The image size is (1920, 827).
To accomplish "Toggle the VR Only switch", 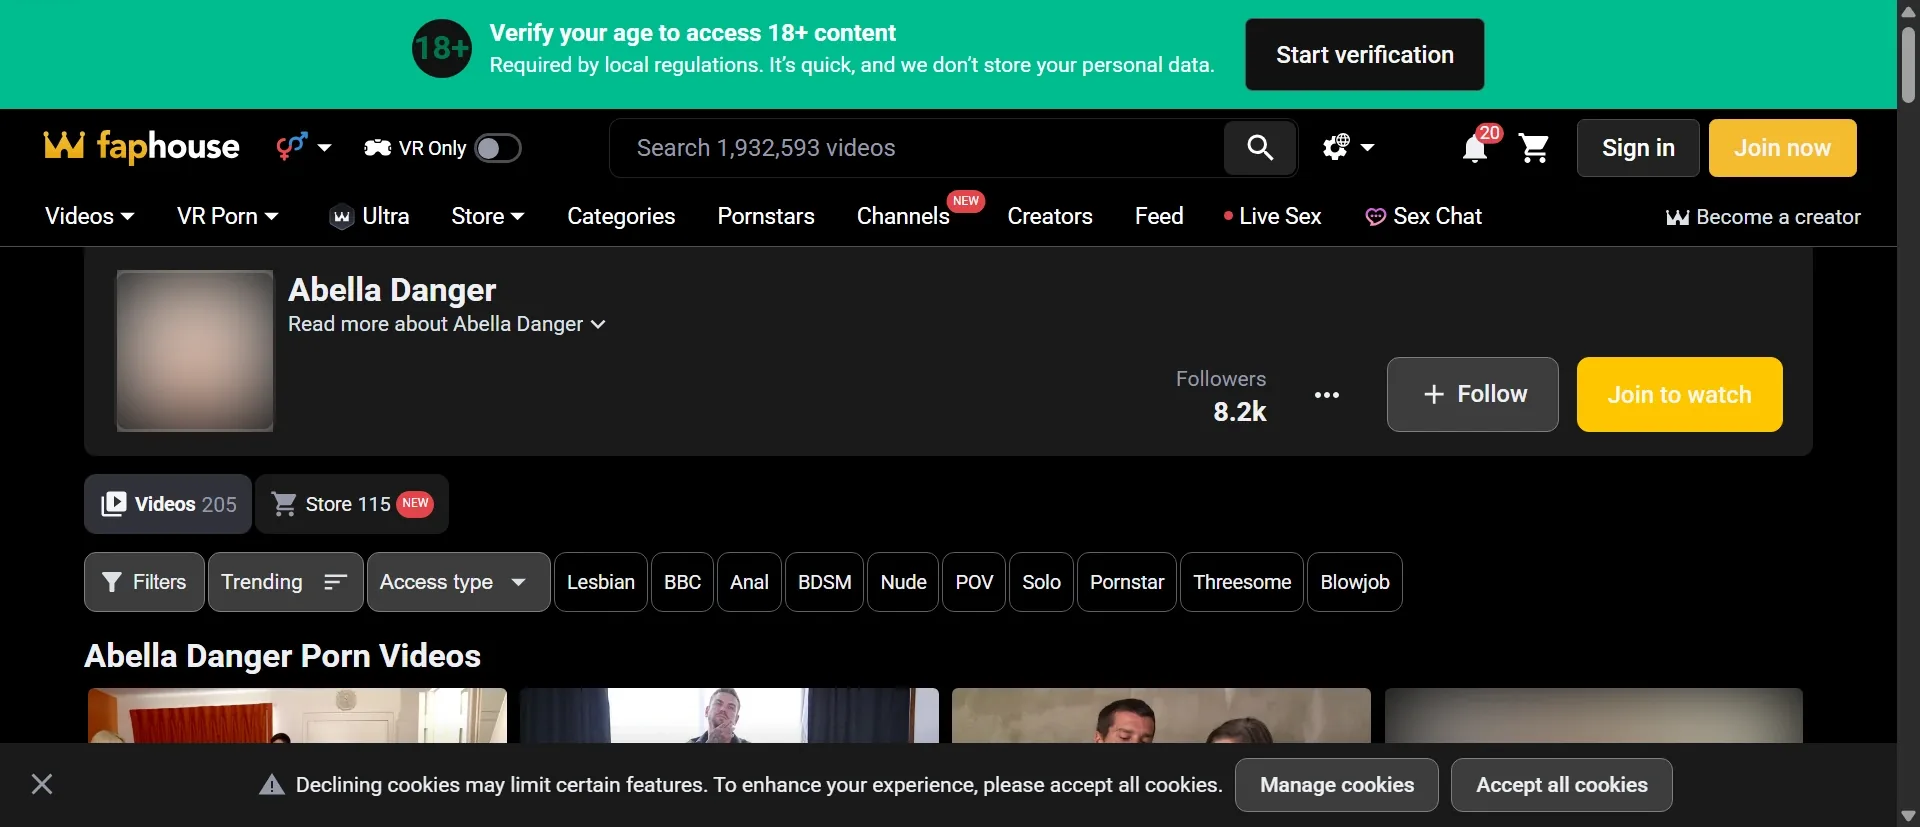I will [x=497, y=148].
